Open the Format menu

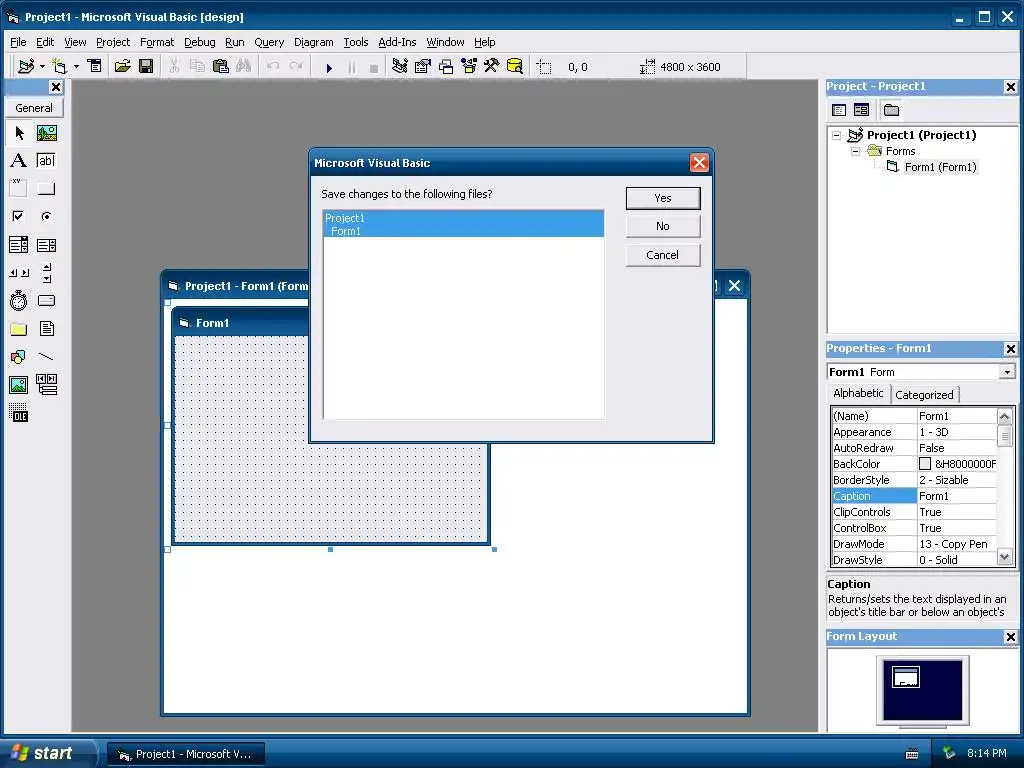coord(157,42)
